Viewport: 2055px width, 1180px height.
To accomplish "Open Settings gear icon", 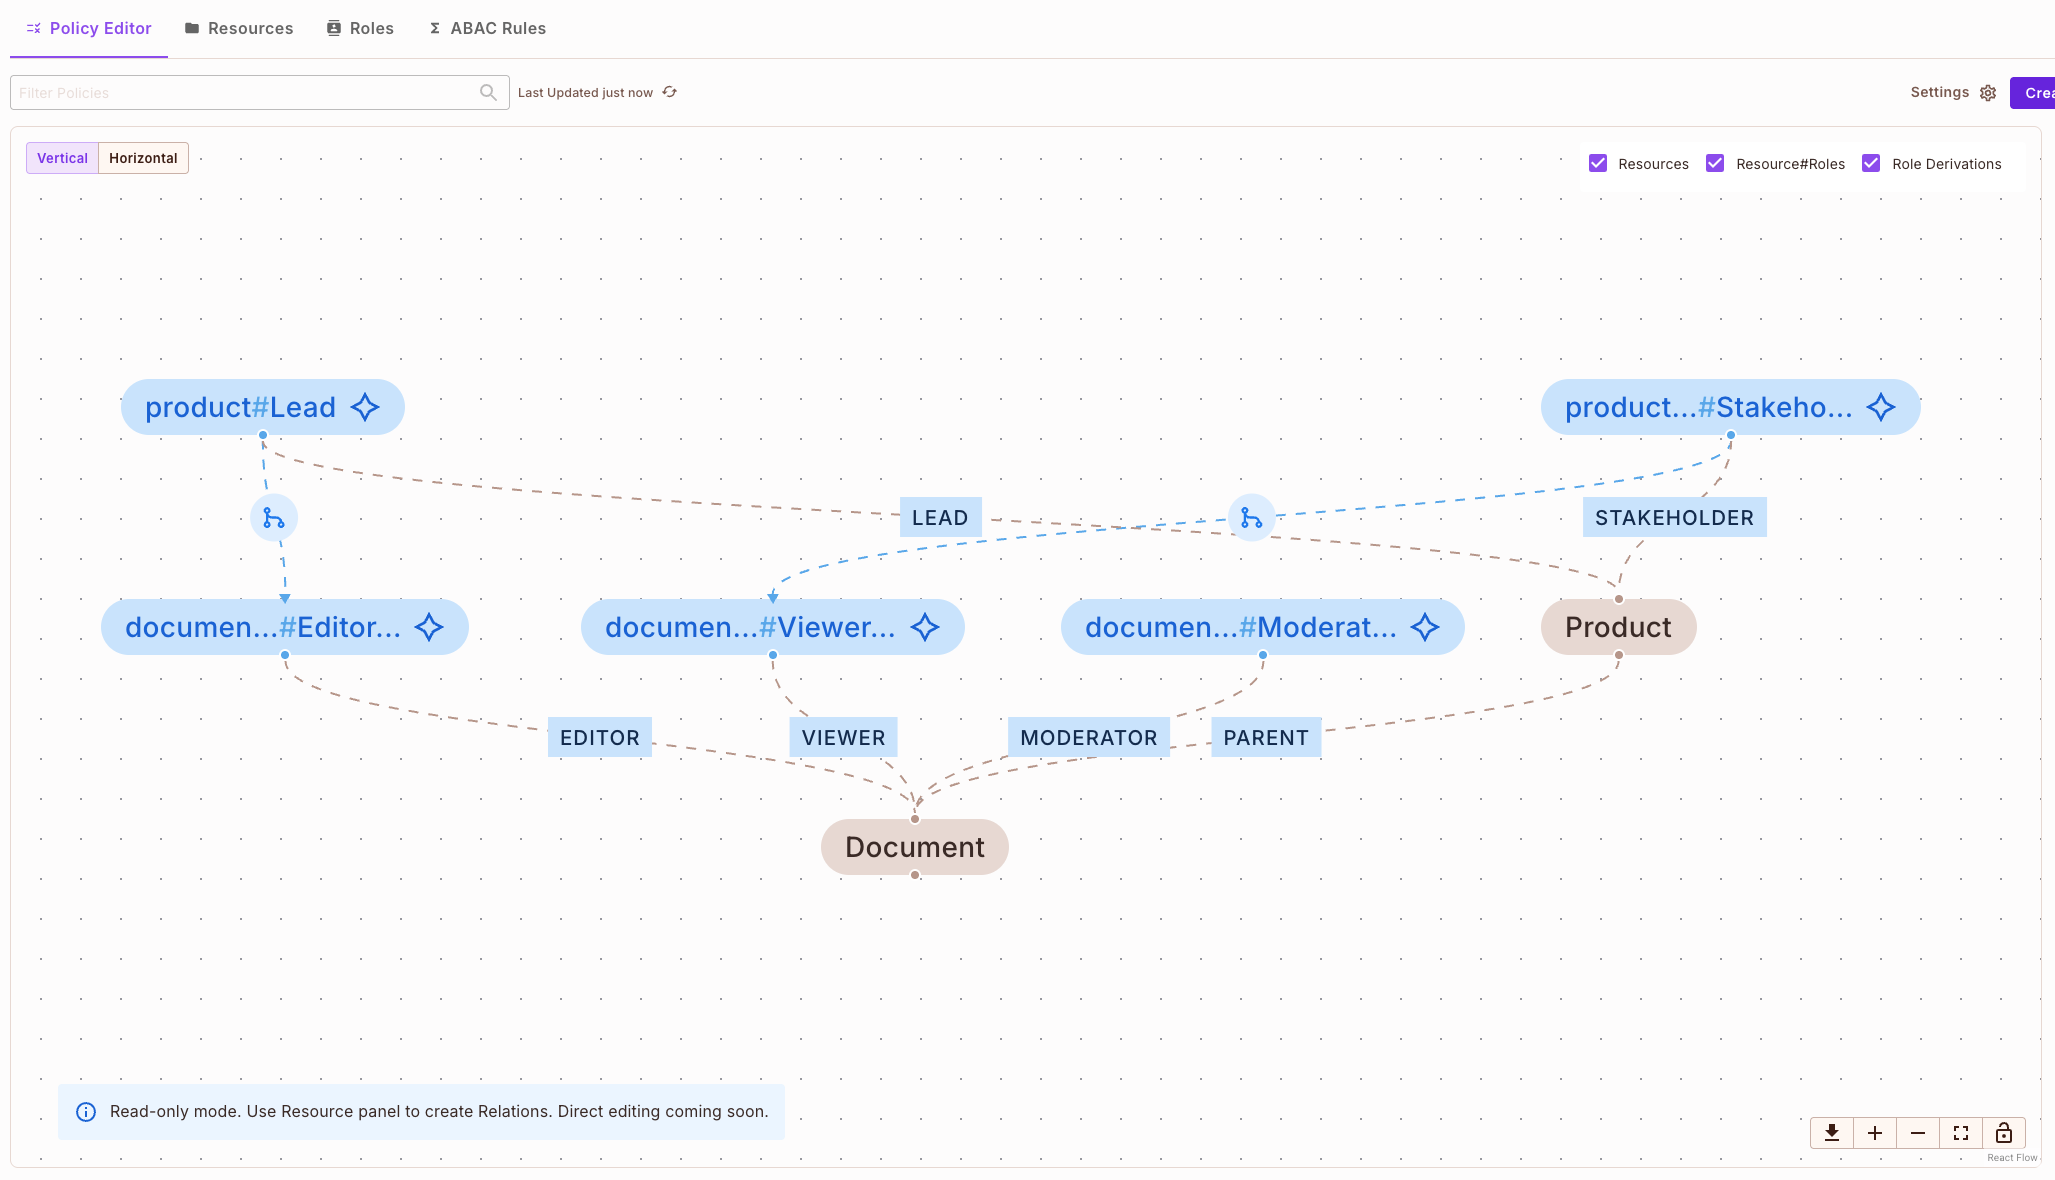I will 1988,93.
